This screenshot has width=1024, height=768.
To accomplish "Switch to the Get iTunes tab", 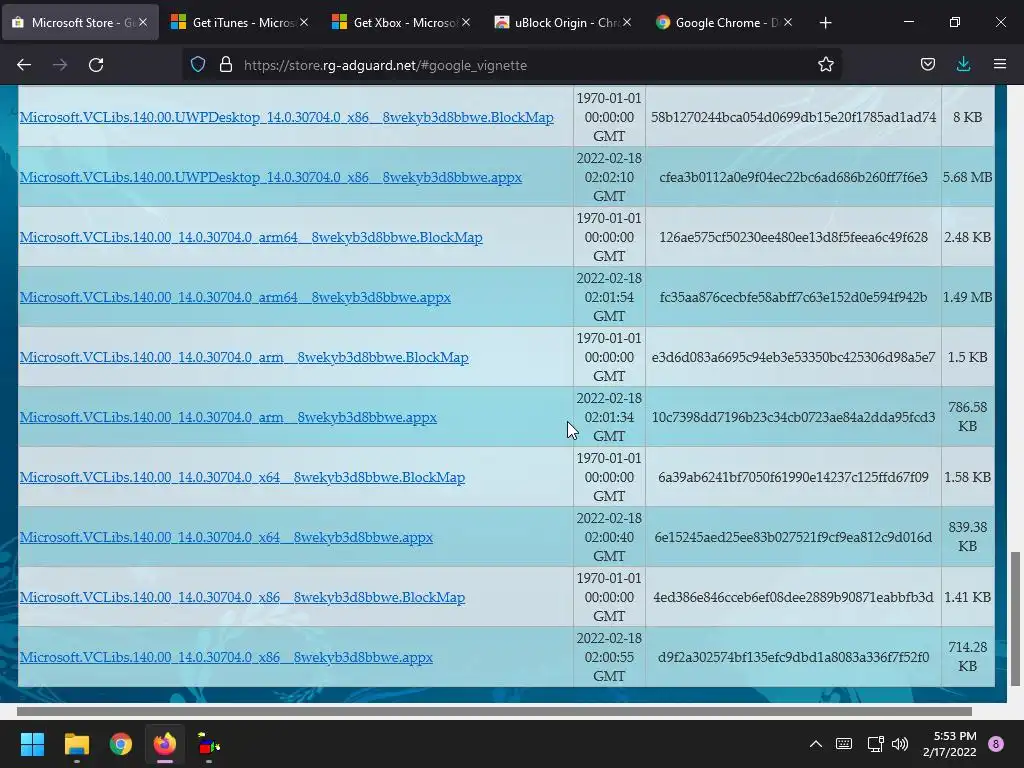I will (x=240, y=22).
